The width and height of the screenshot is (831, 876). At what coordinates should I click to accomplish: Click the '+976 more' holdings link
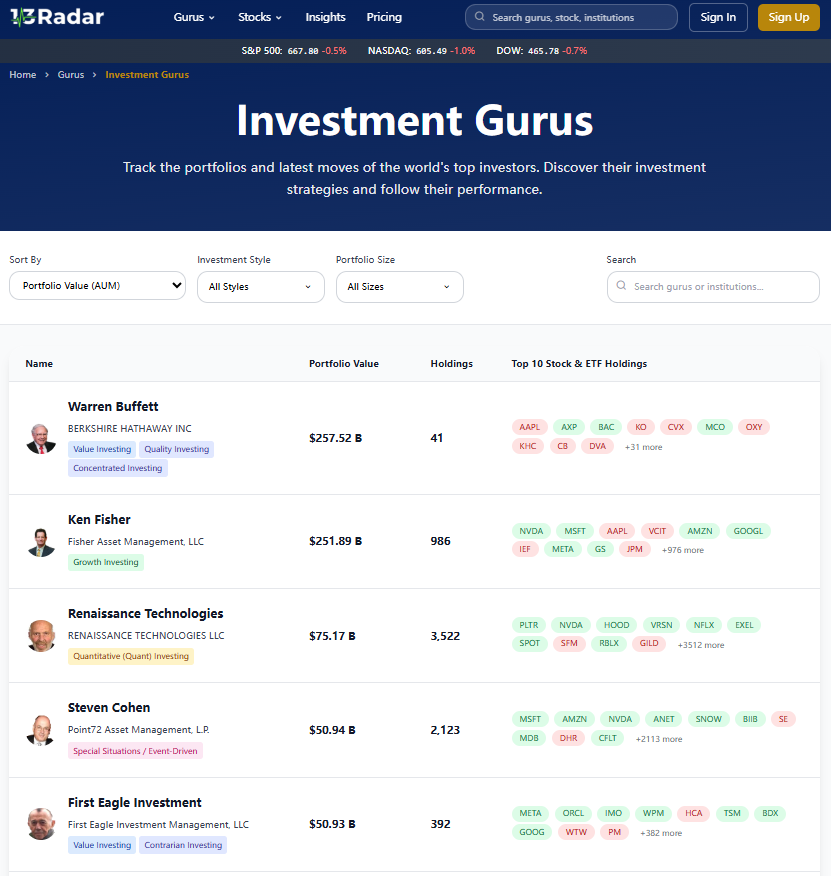(683, 550)
